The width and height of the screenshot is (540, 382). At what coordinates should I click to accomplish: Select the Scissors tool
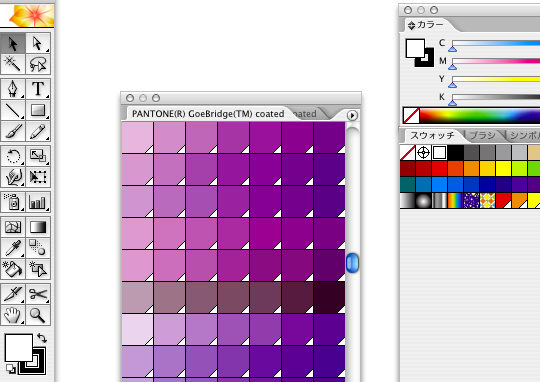click(38, 294)
